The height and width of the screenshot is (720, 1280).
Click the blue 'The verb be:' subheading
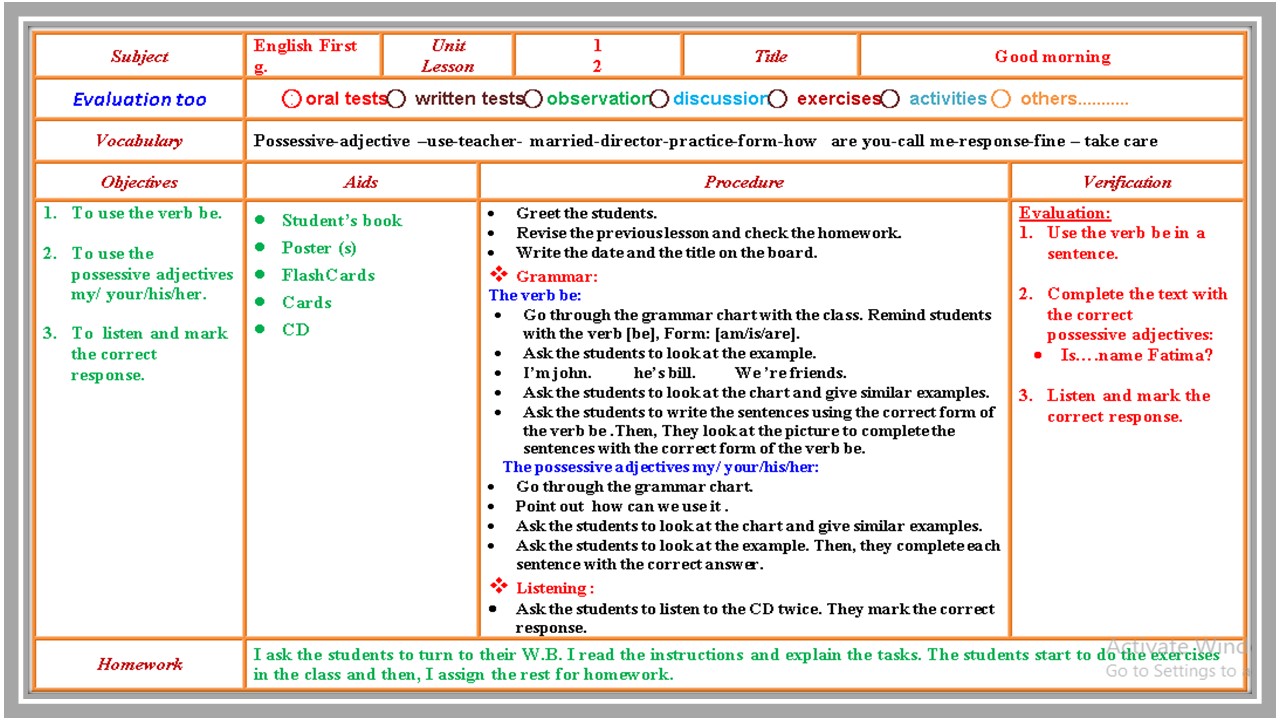tap(534, 296)
